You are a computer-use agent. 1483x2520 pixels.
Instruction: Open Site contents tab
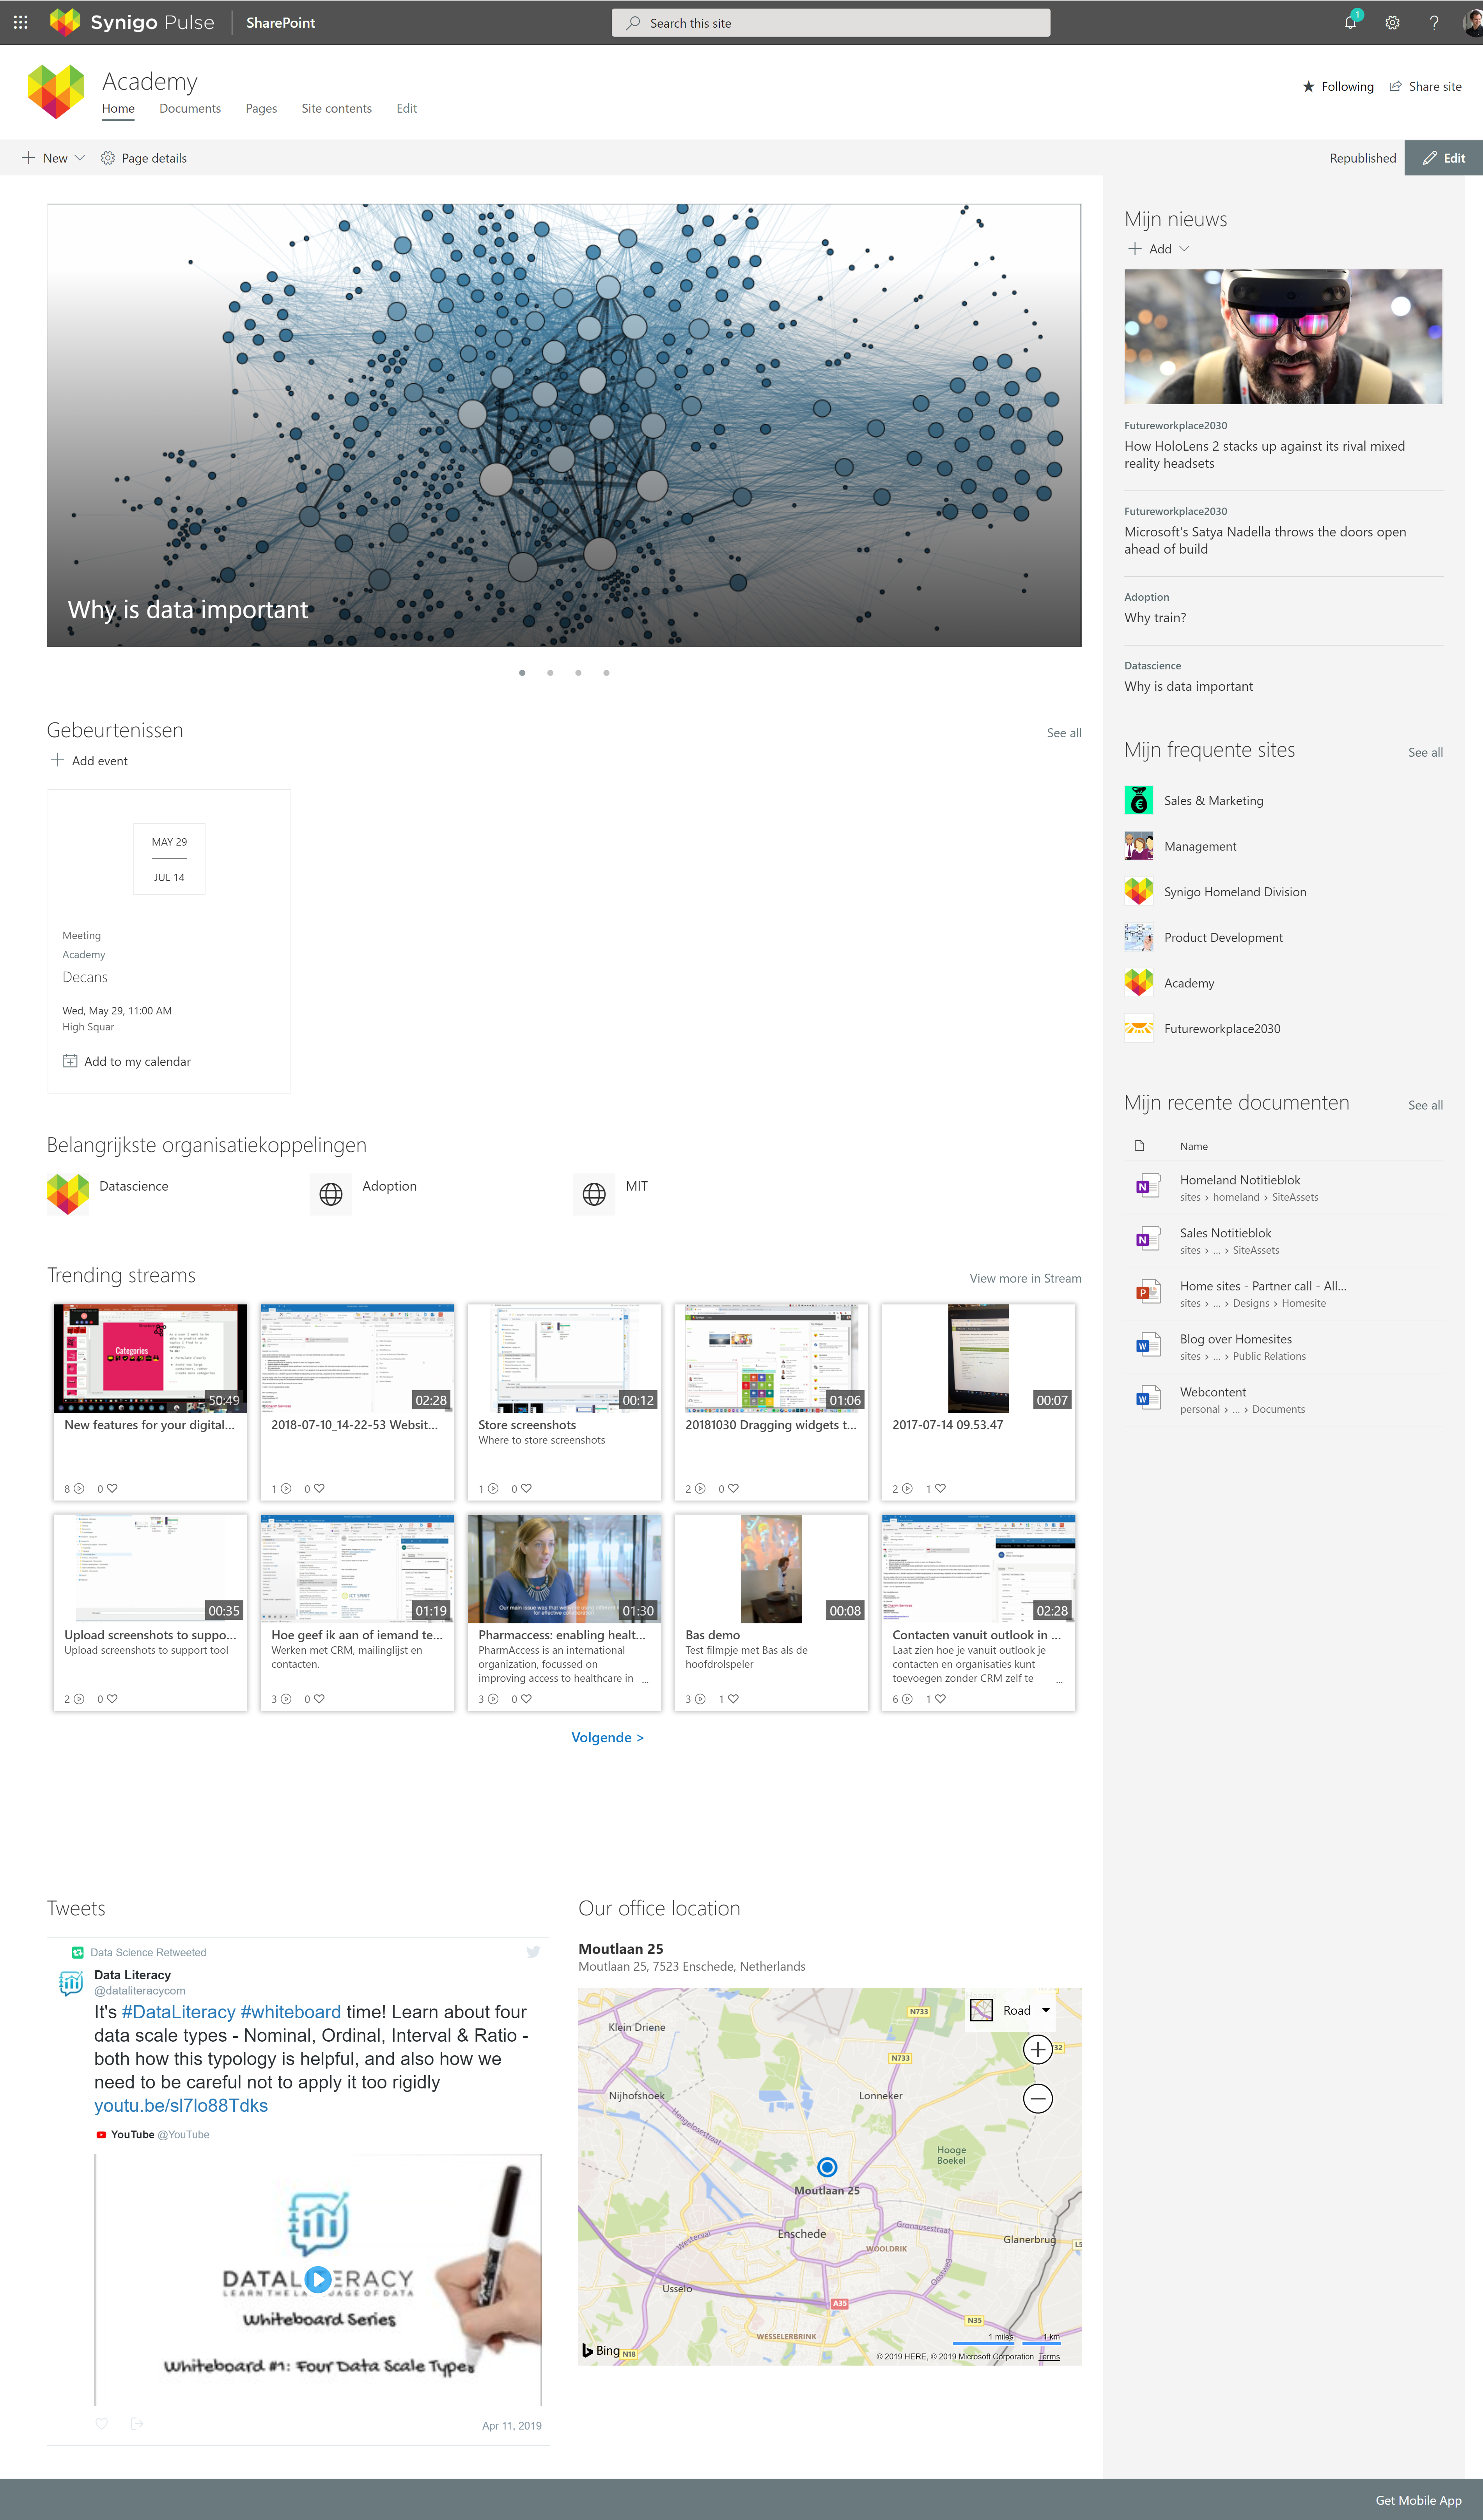336,108
